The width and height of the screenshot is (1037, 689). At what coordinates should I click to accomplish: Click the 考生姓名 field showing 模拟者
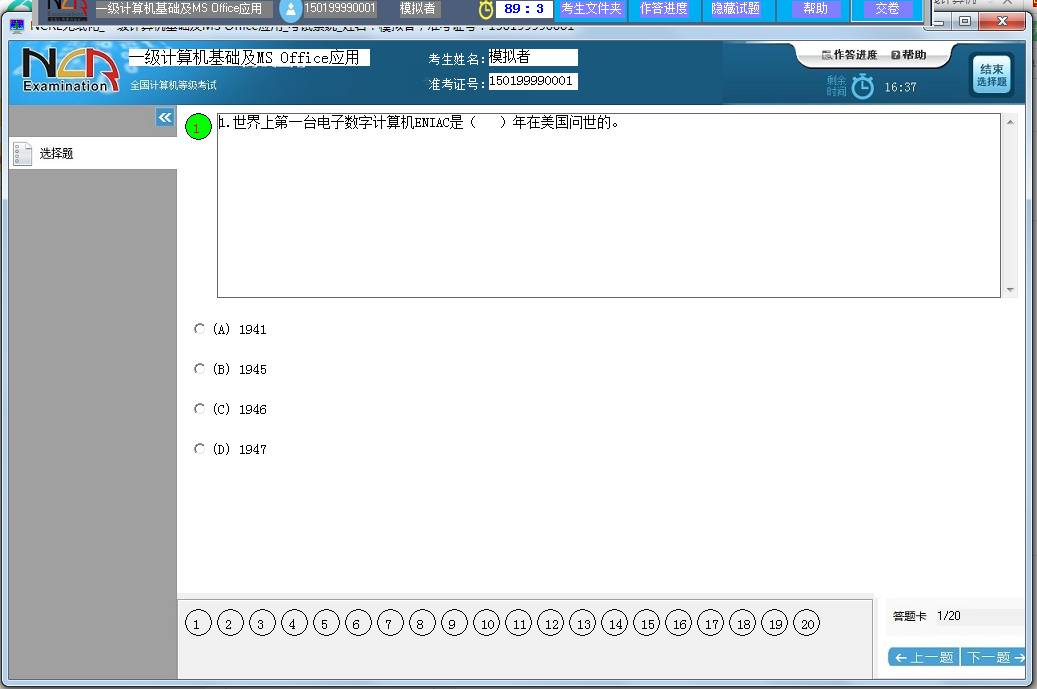click(x=532, y=57)
